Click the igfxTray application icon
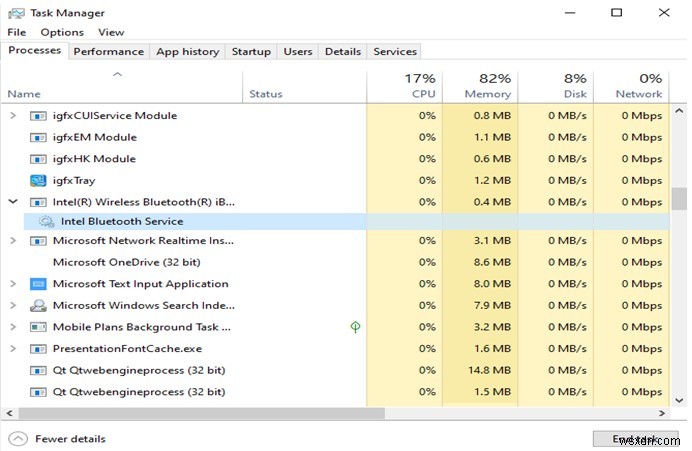 pyautogui.click(x=38, y=180)
